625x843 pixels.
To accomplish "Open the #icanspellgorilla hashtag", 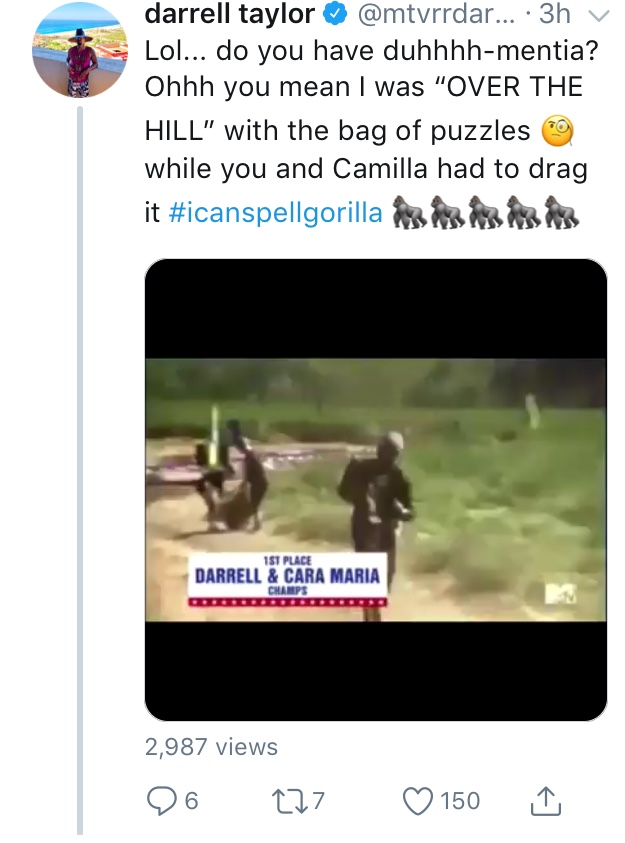I will pos(276,212).
